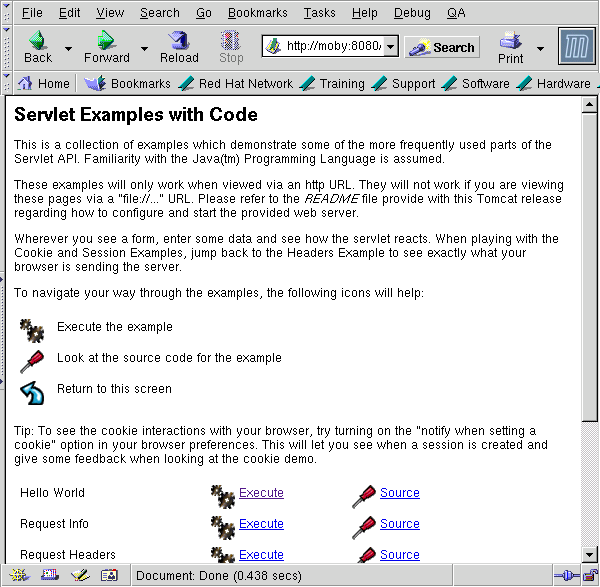
Task: Open Address Book from the status bar
Action: click(109, 575)
